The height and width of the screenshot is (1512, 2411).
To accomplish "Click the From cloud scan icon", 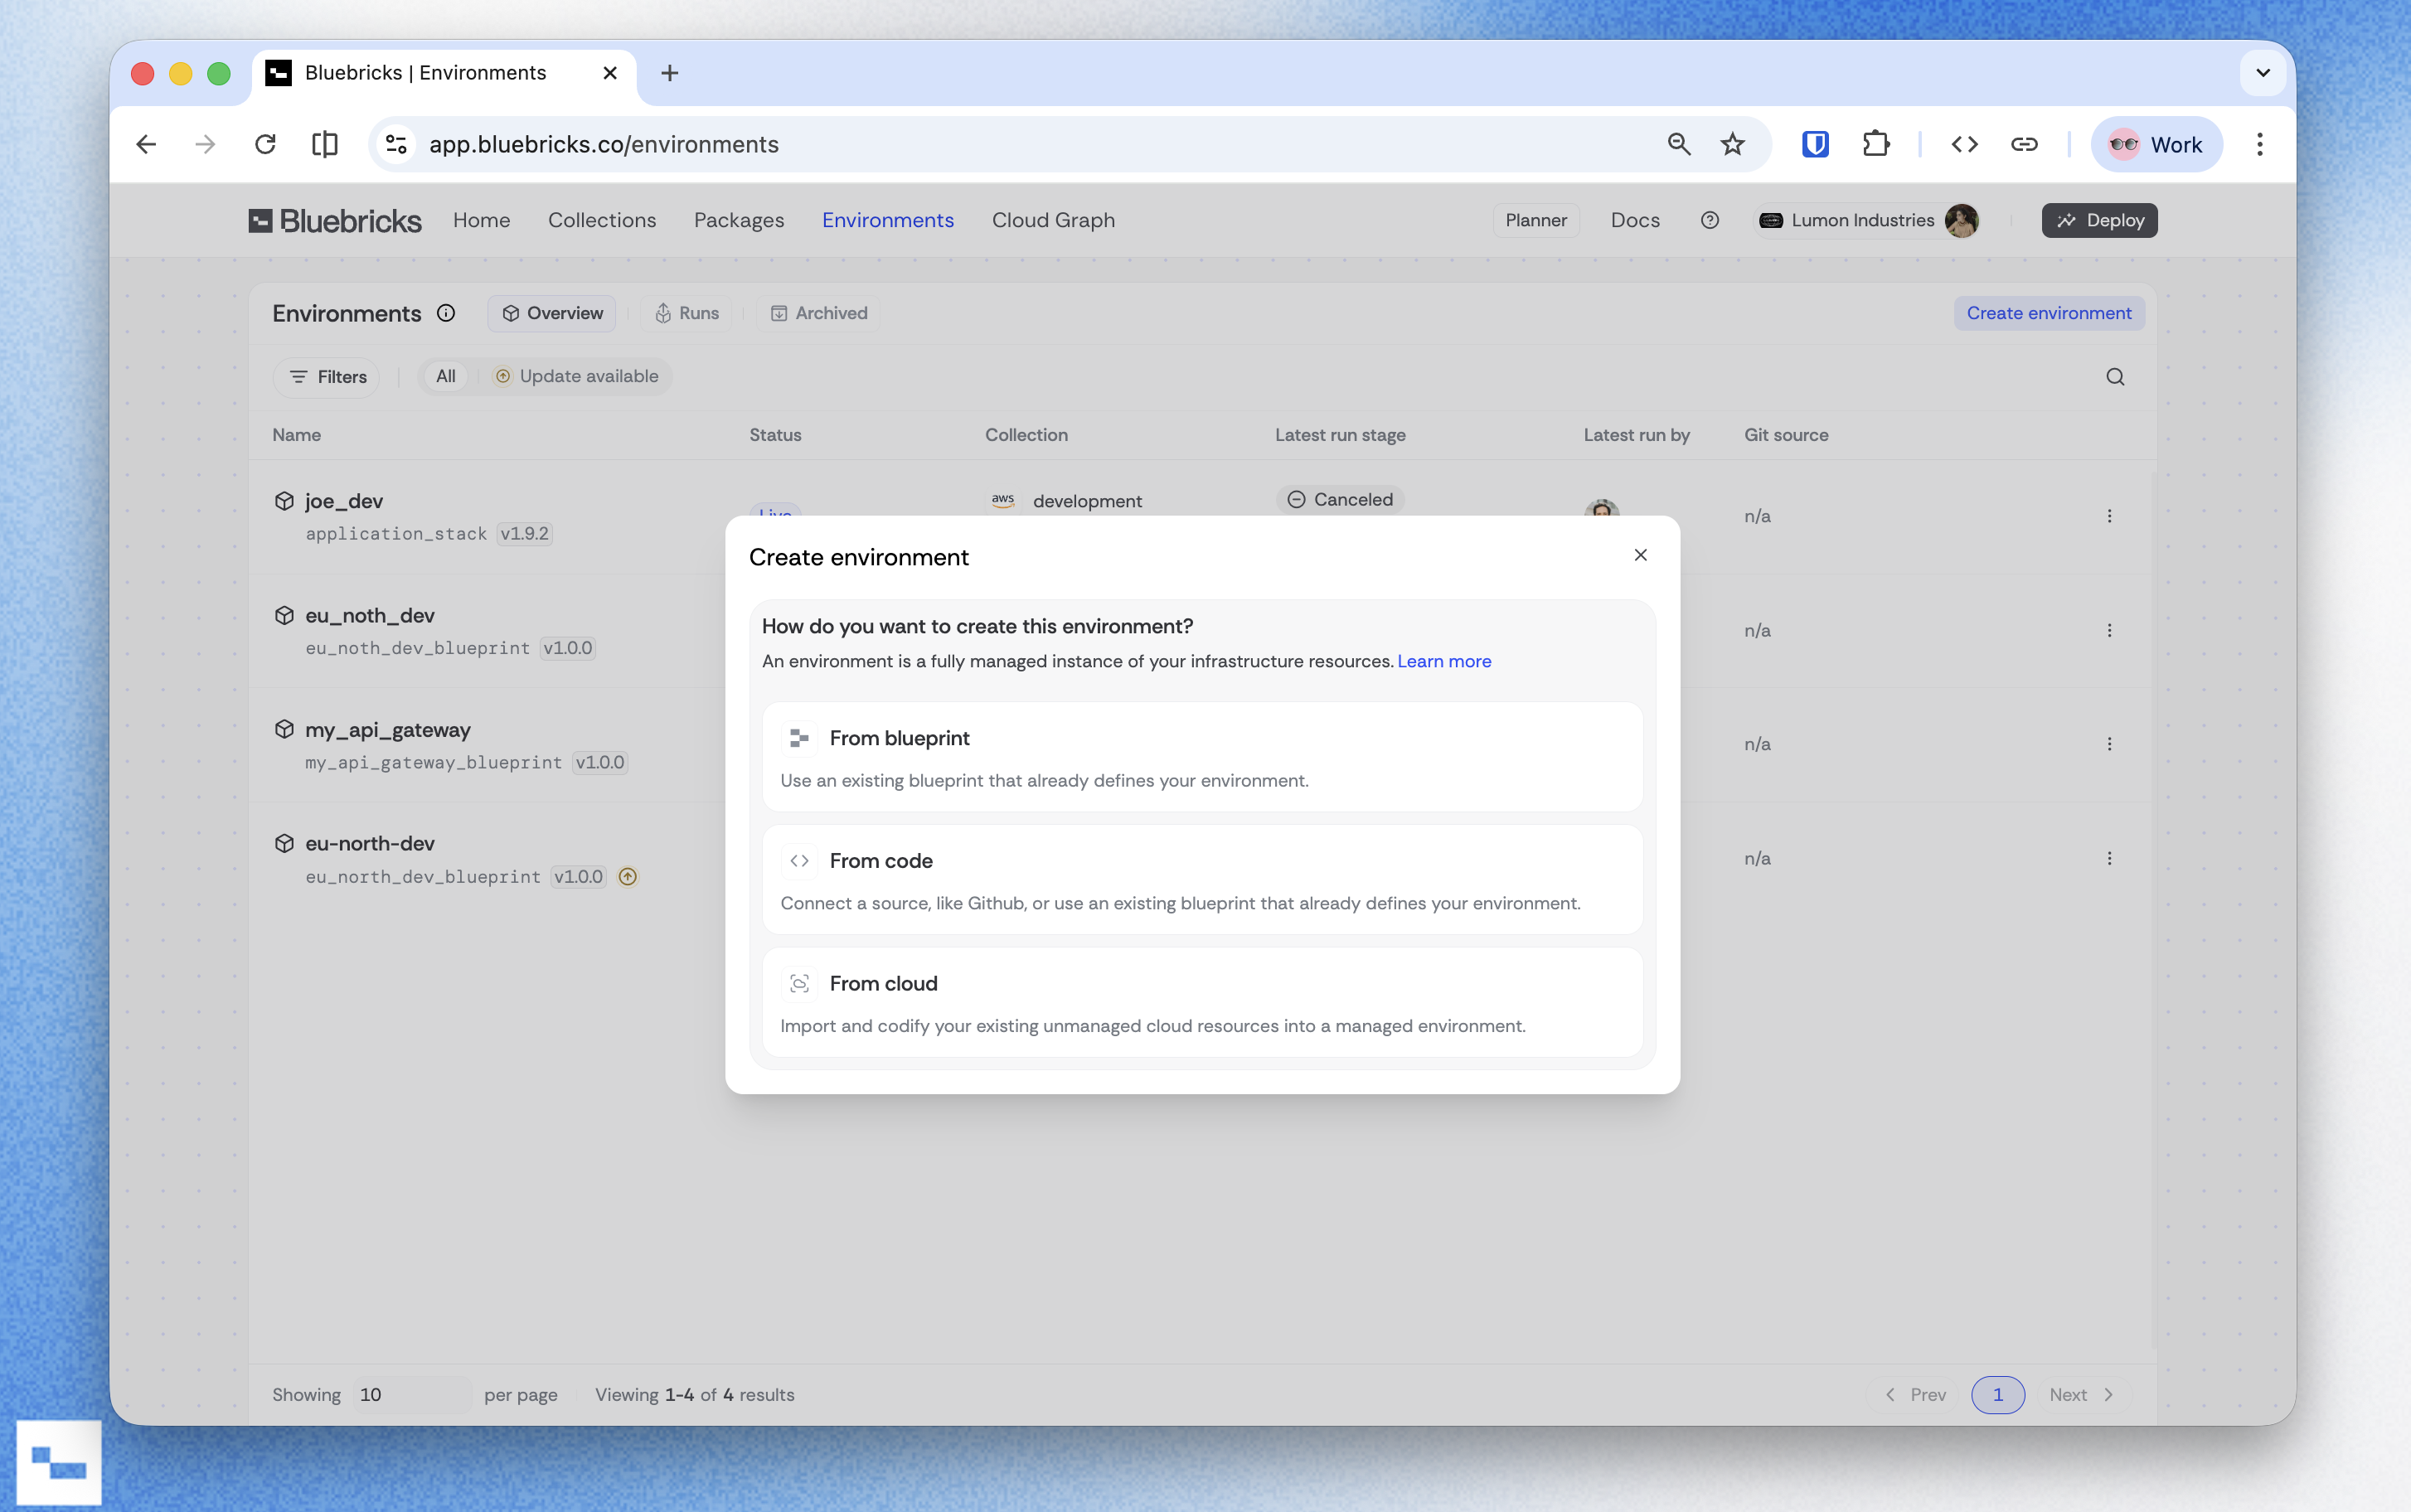I will point(799,984).
